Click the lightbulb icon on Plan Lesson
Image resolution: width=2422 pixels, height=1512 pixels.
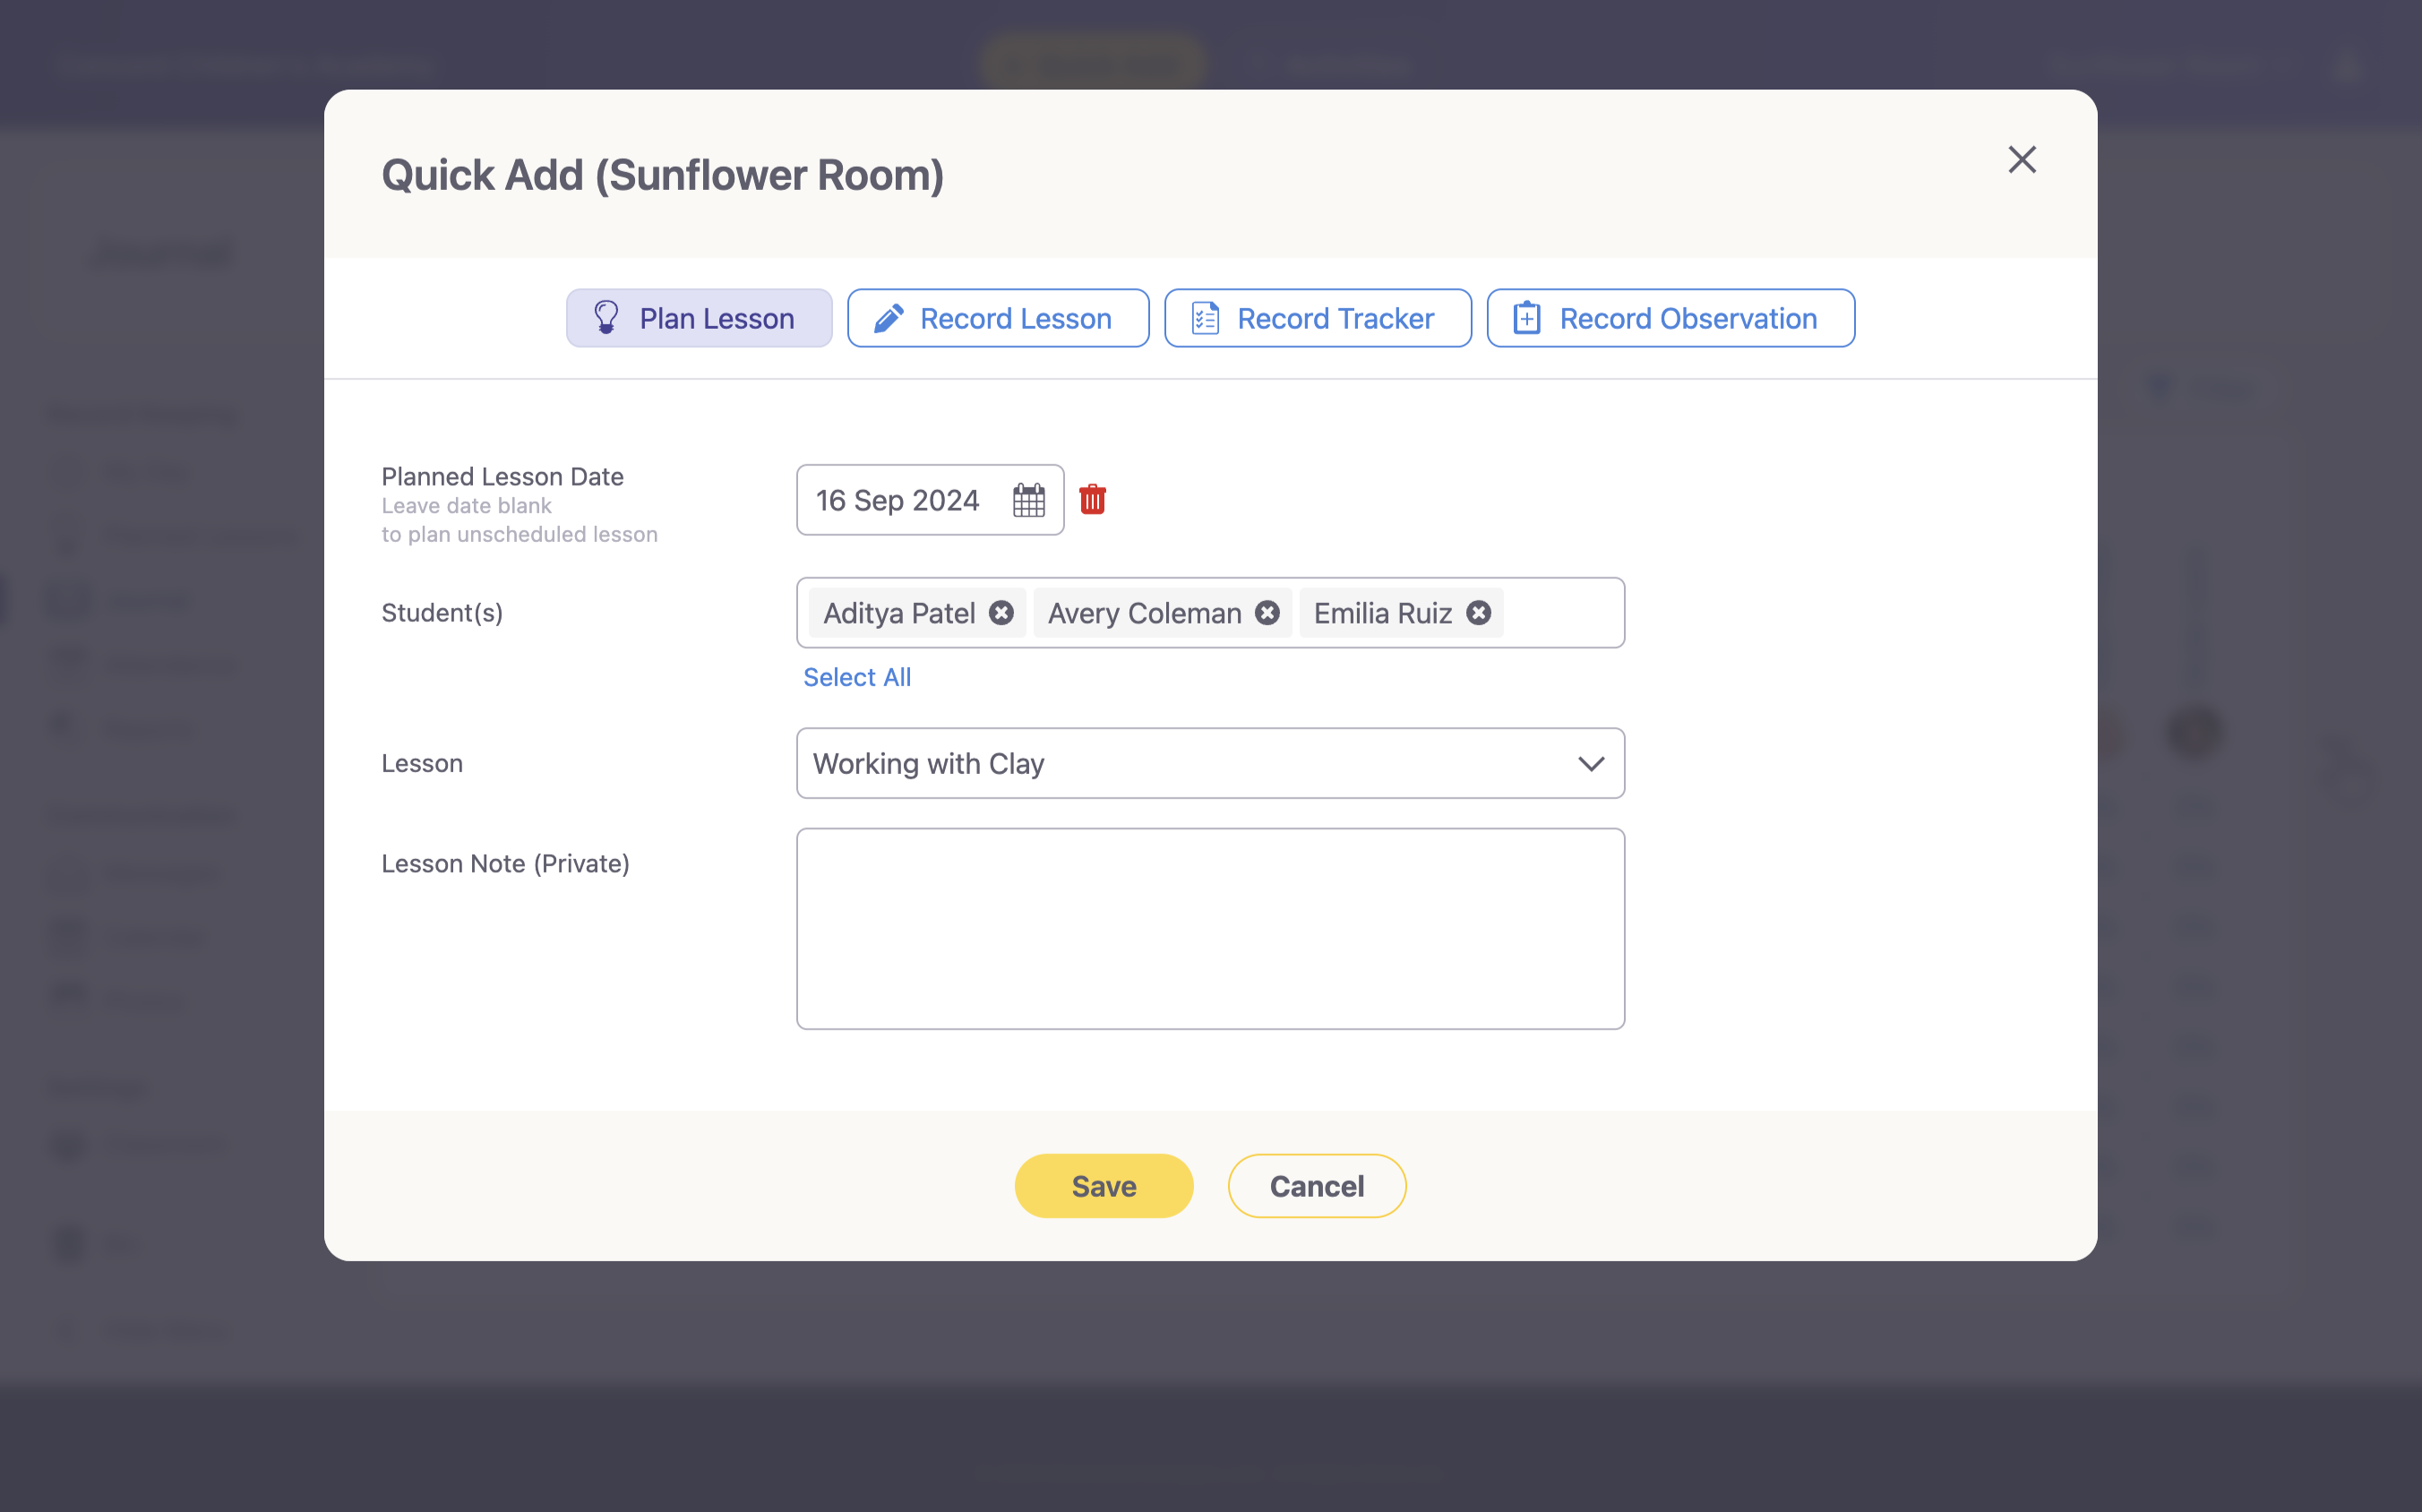point(606,318)
